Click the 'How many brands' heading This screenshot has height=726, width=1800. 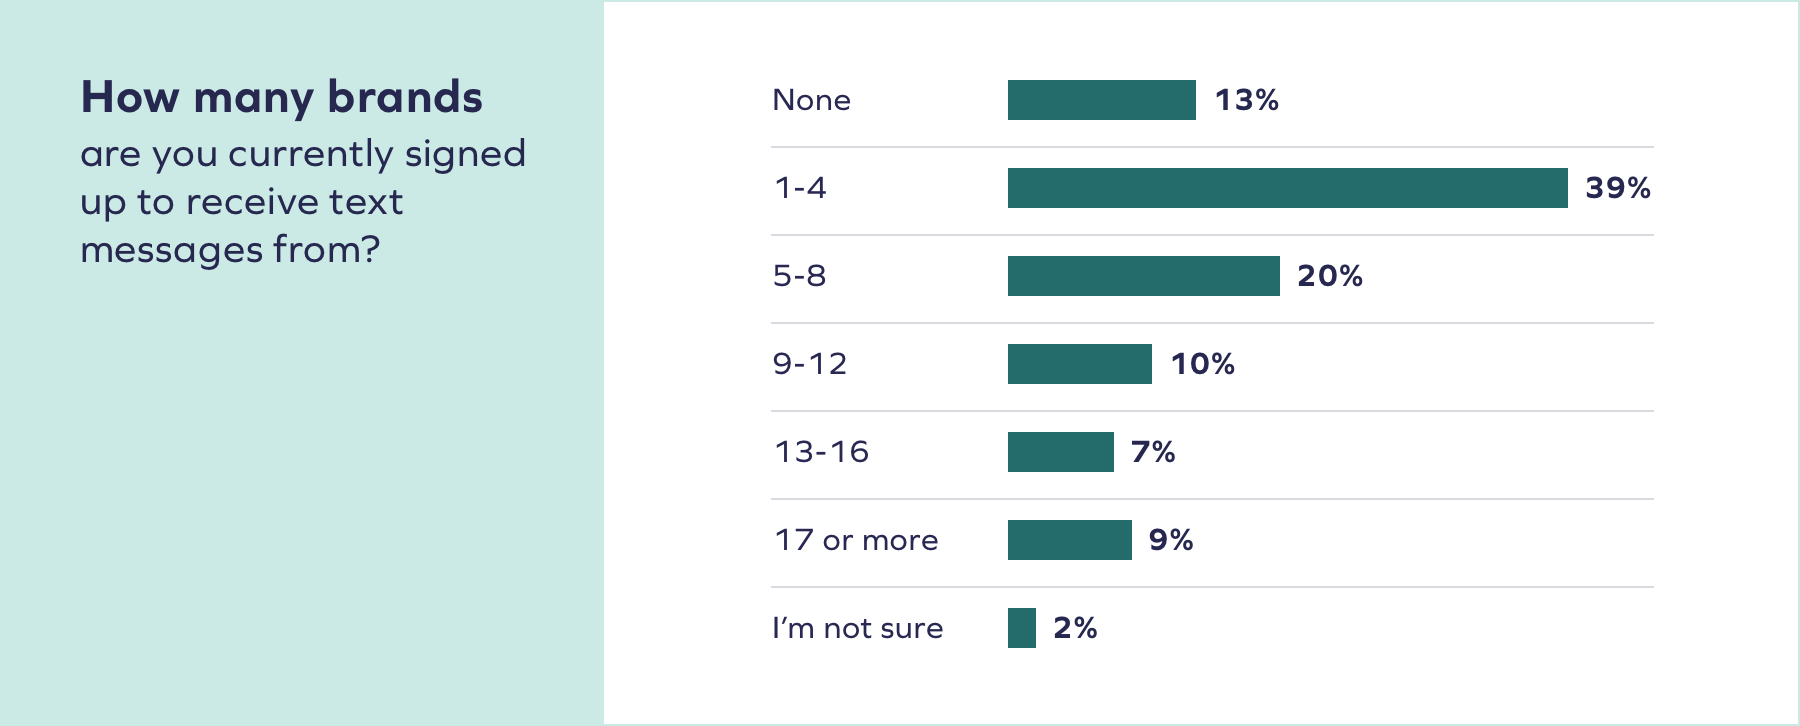point(281,98)
